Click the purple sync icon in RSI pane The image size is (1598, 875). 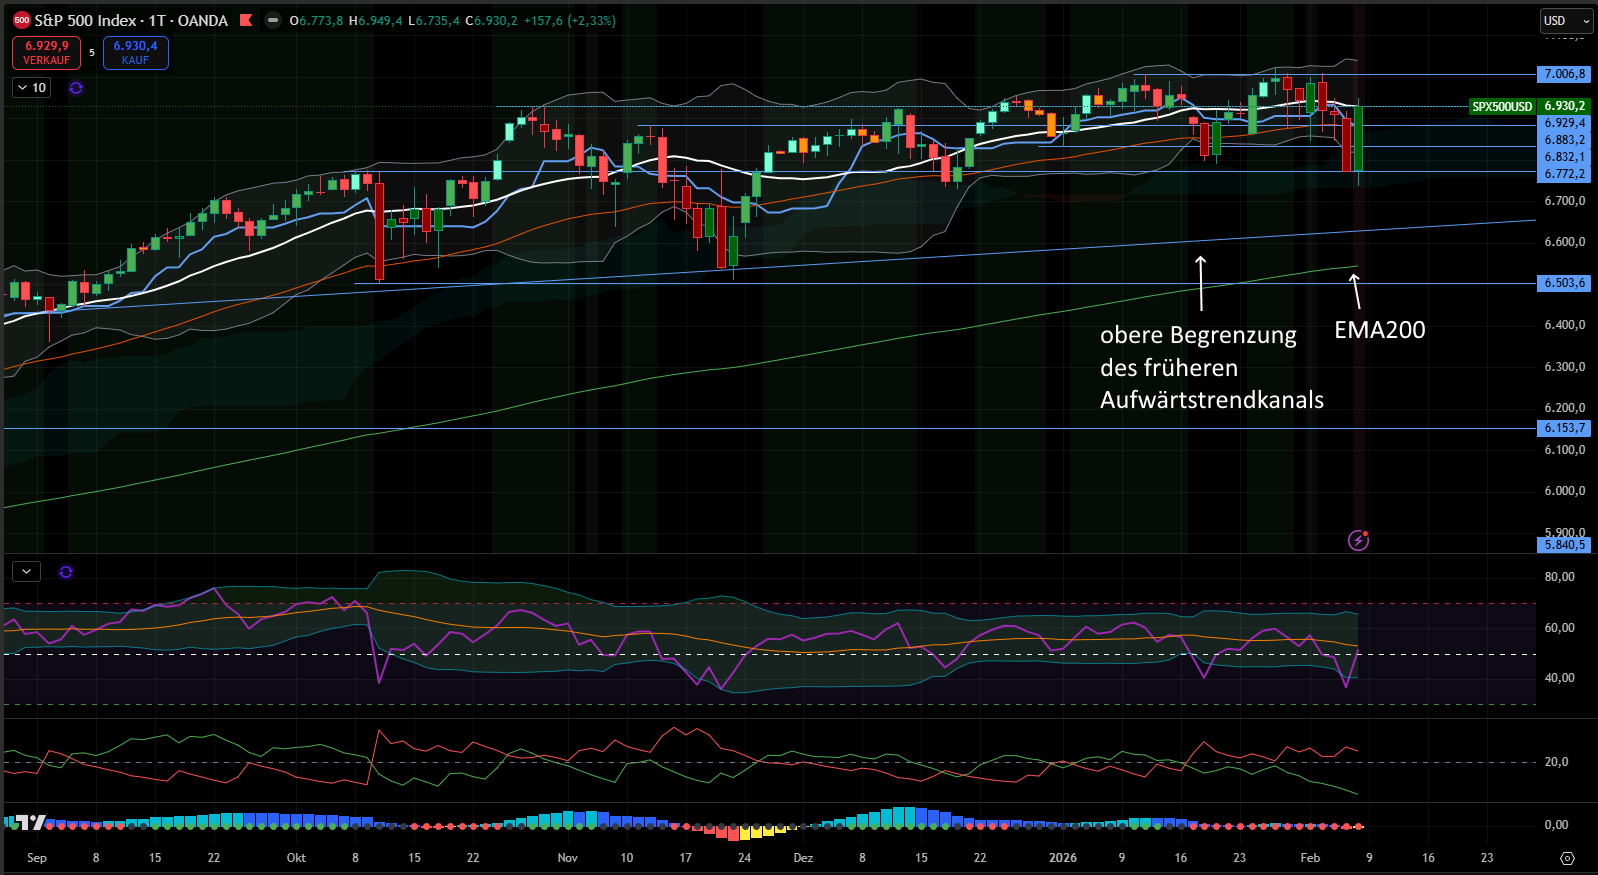[66, 572]
